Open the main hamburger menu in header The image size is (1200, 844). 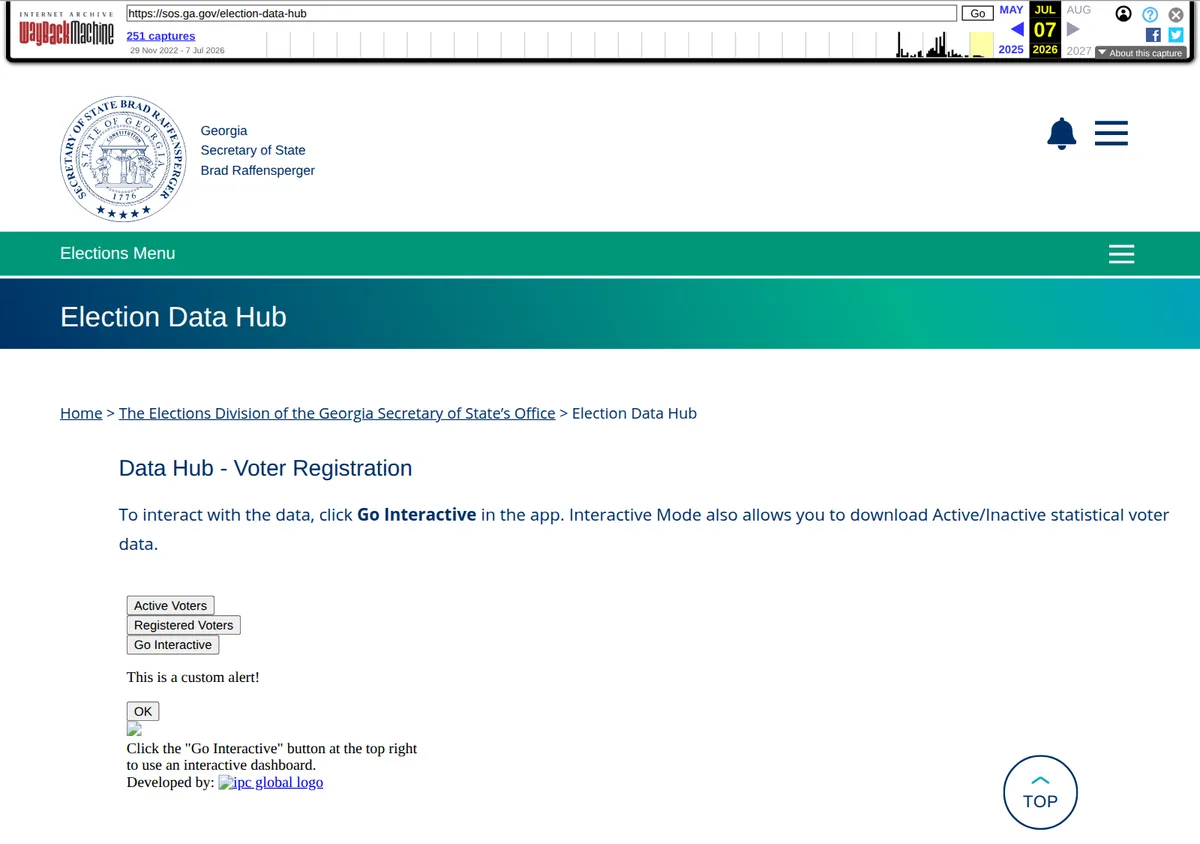1111,133
